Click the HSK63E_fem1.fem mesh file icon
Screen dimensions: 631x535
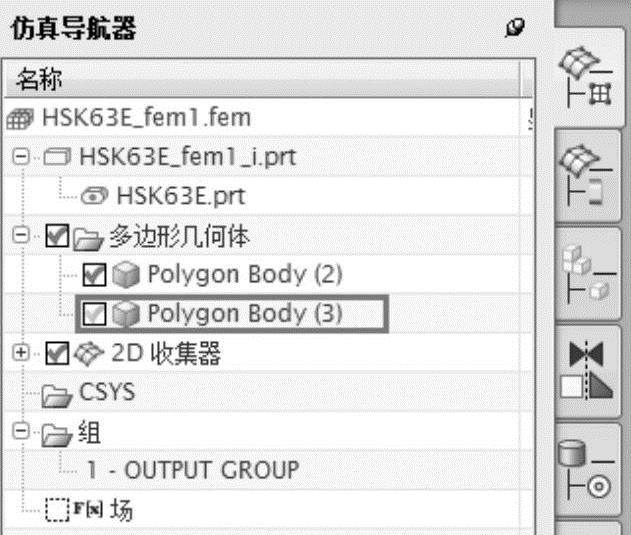pyautogui.click(x=20, y=118)
